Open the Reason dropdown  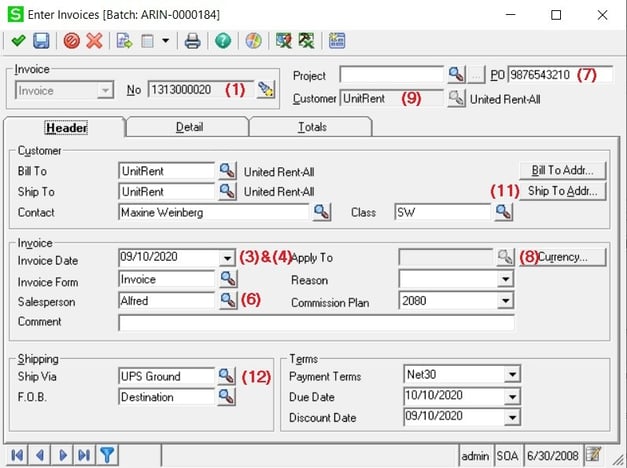505,279
